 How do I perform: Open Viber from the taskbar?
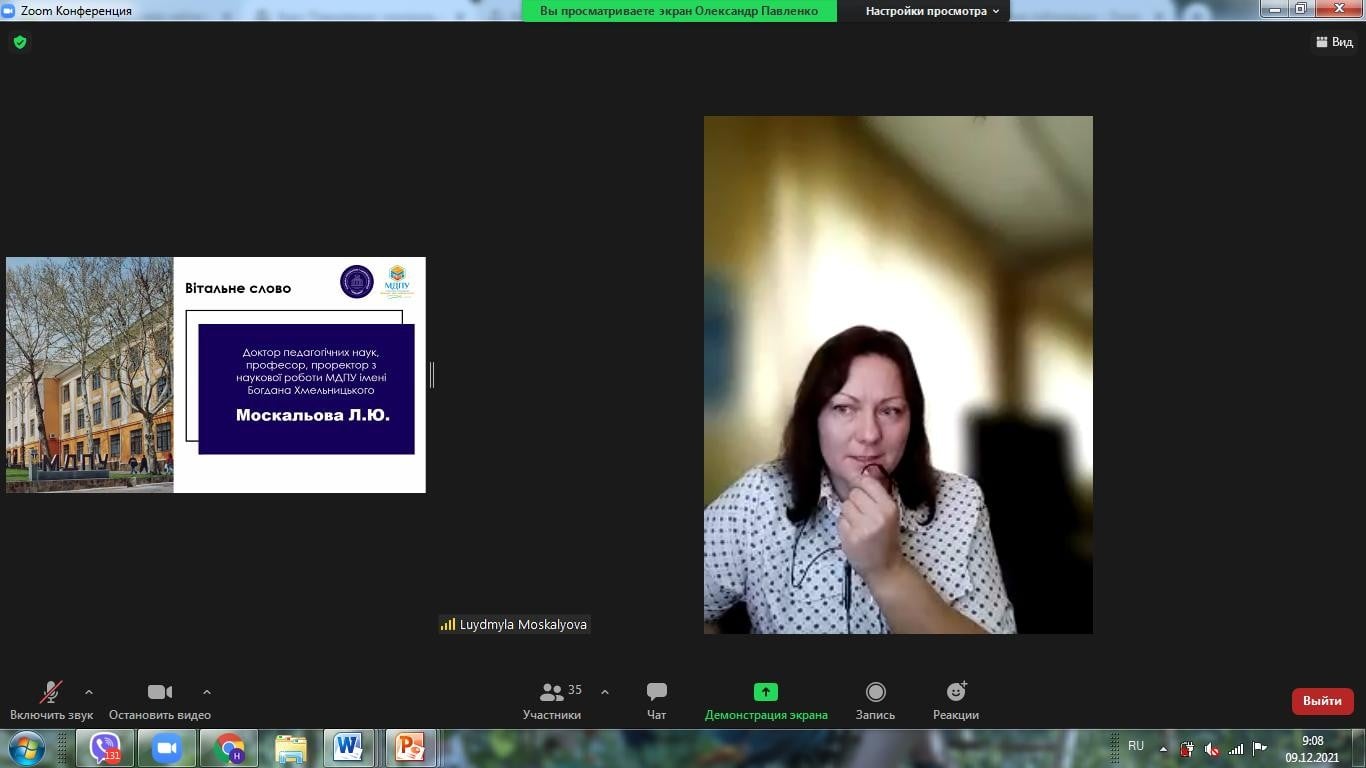click(x=105, y=748)
